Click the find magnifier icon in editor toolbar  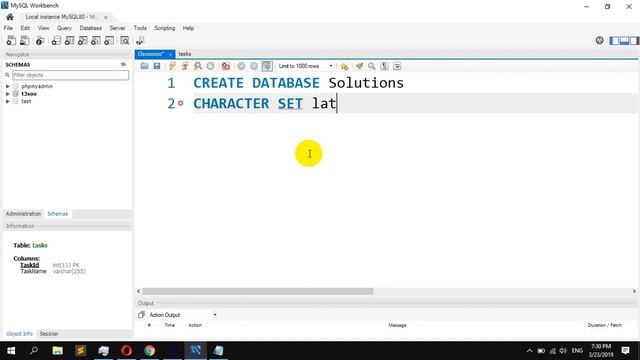click(x=371, y=66)
